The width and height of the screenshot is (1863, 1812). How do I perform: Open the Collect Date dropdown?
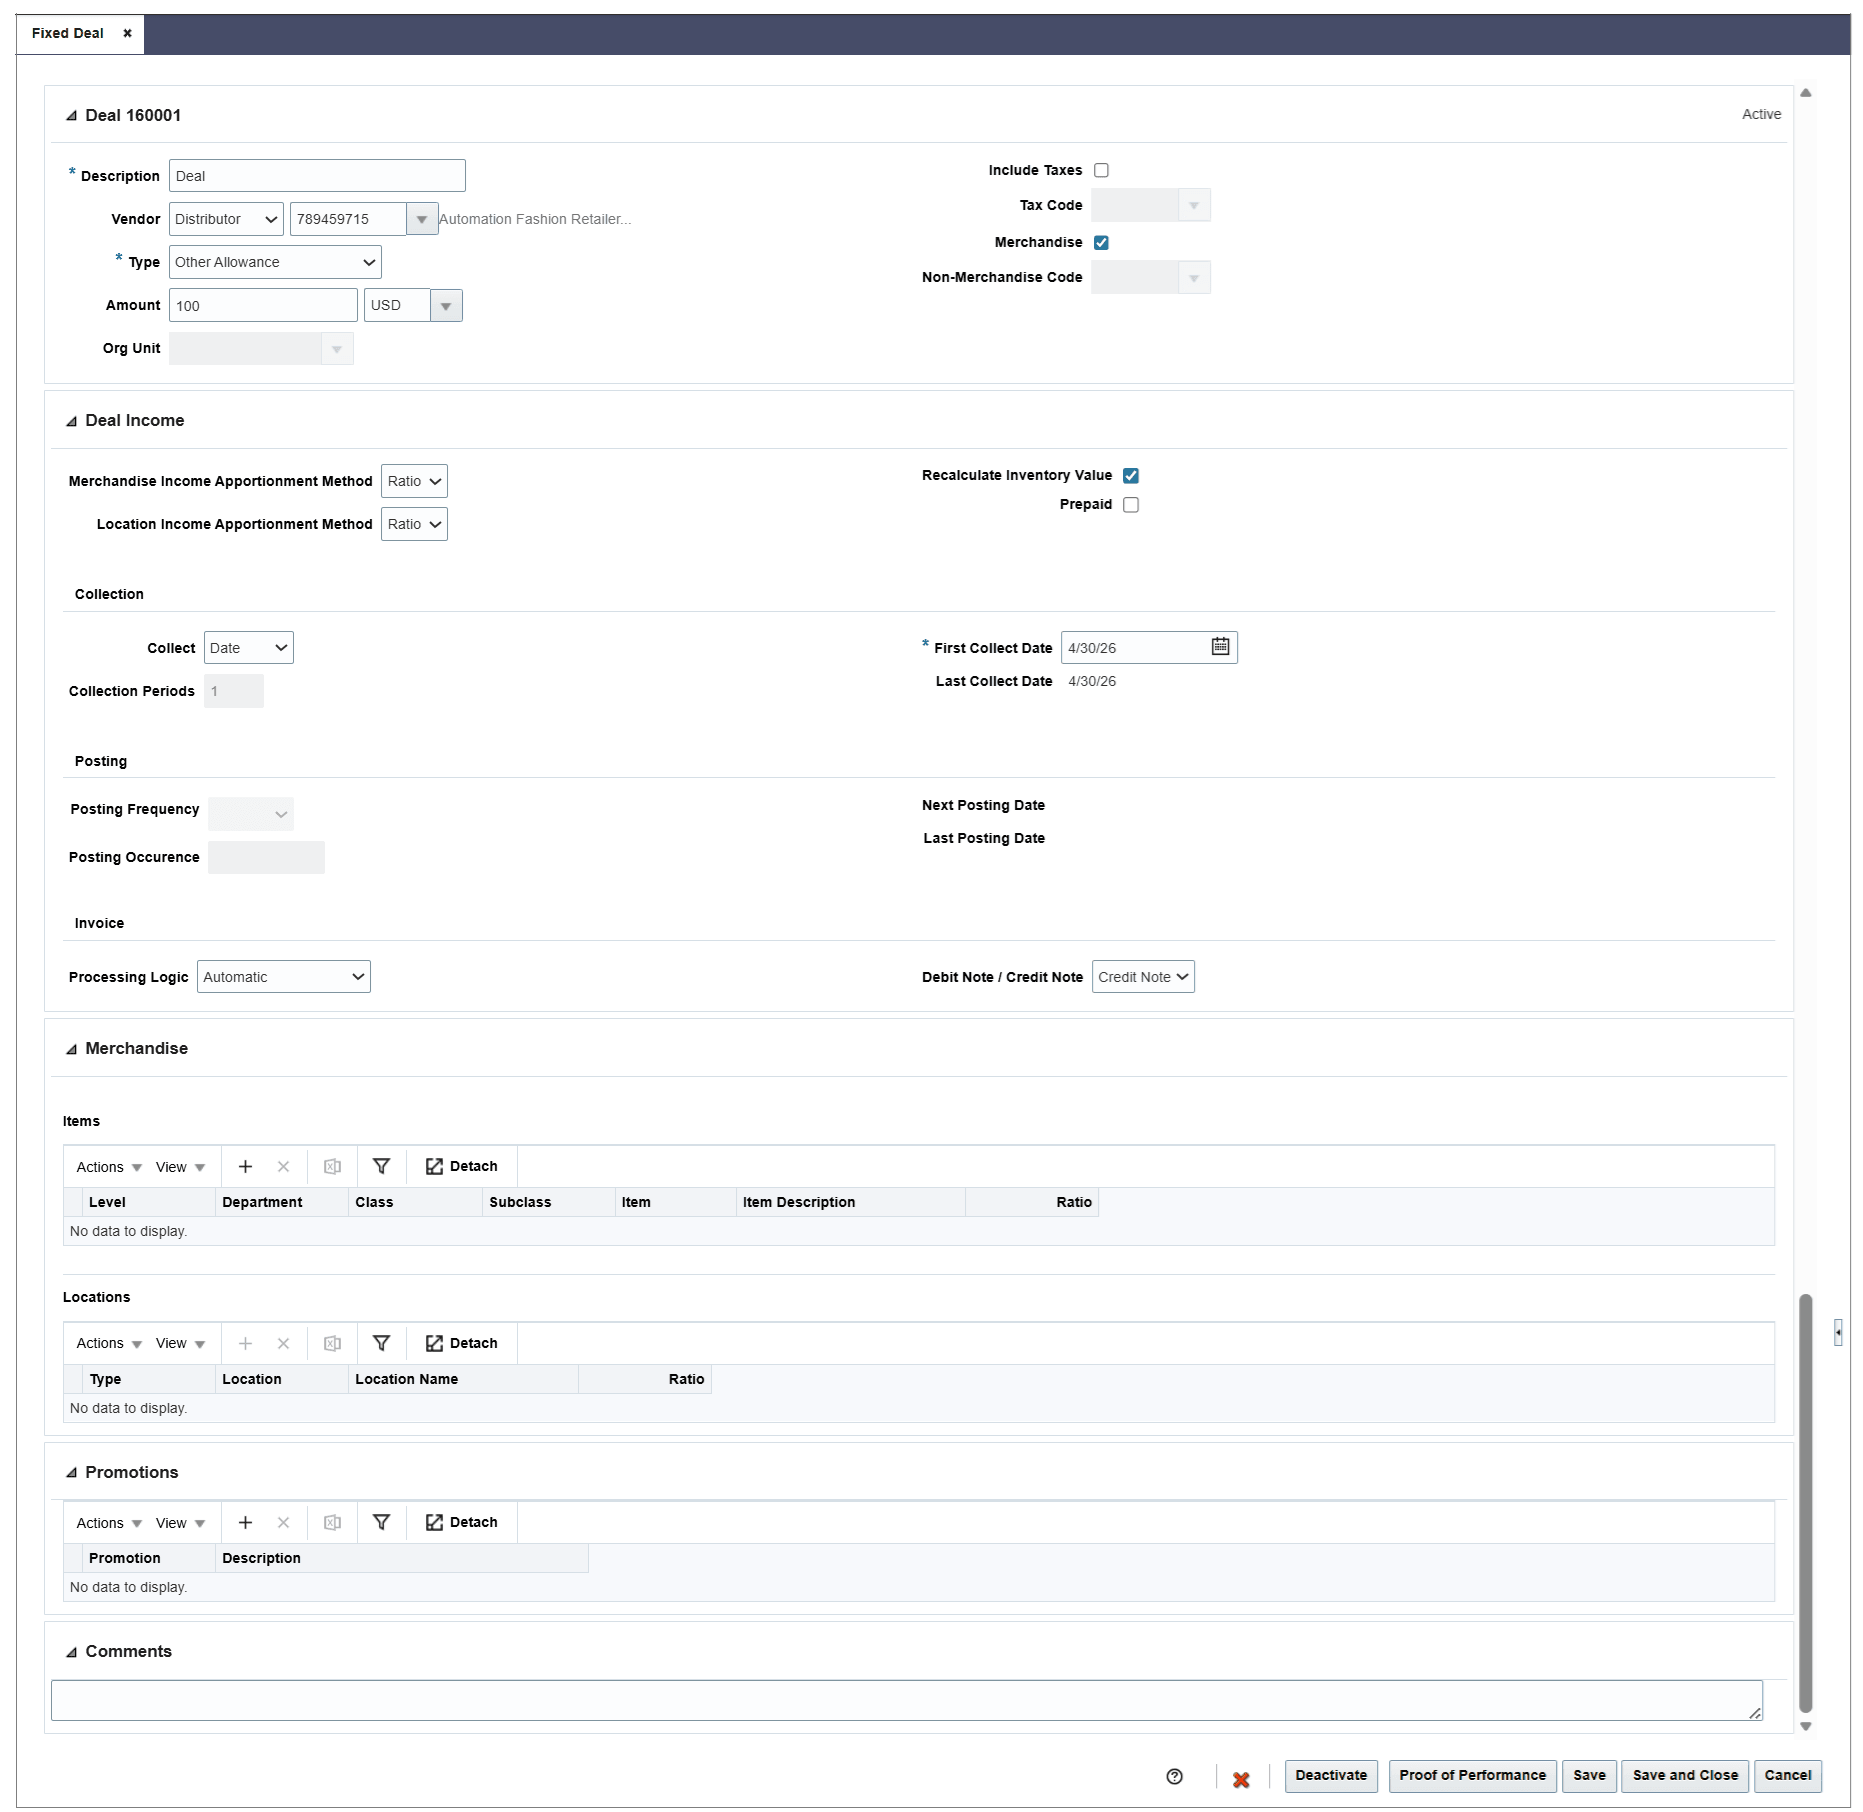coord(248,648)
